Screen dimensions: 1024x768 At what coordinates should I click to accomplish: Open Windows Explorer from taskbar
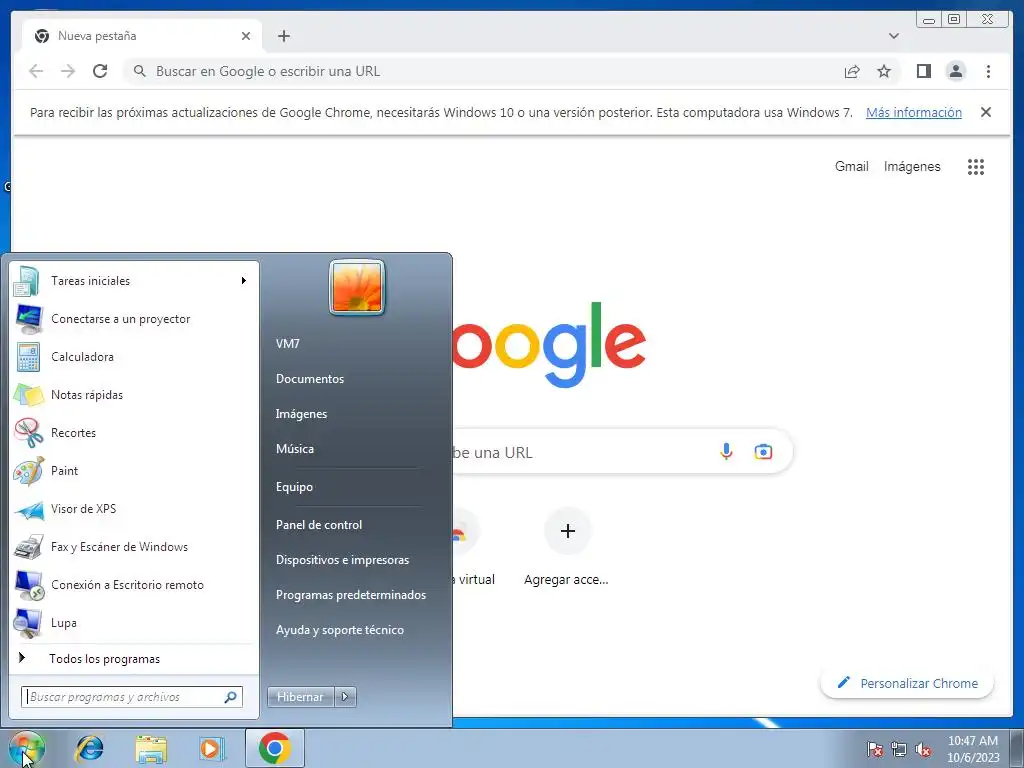(x=151, y=749)
